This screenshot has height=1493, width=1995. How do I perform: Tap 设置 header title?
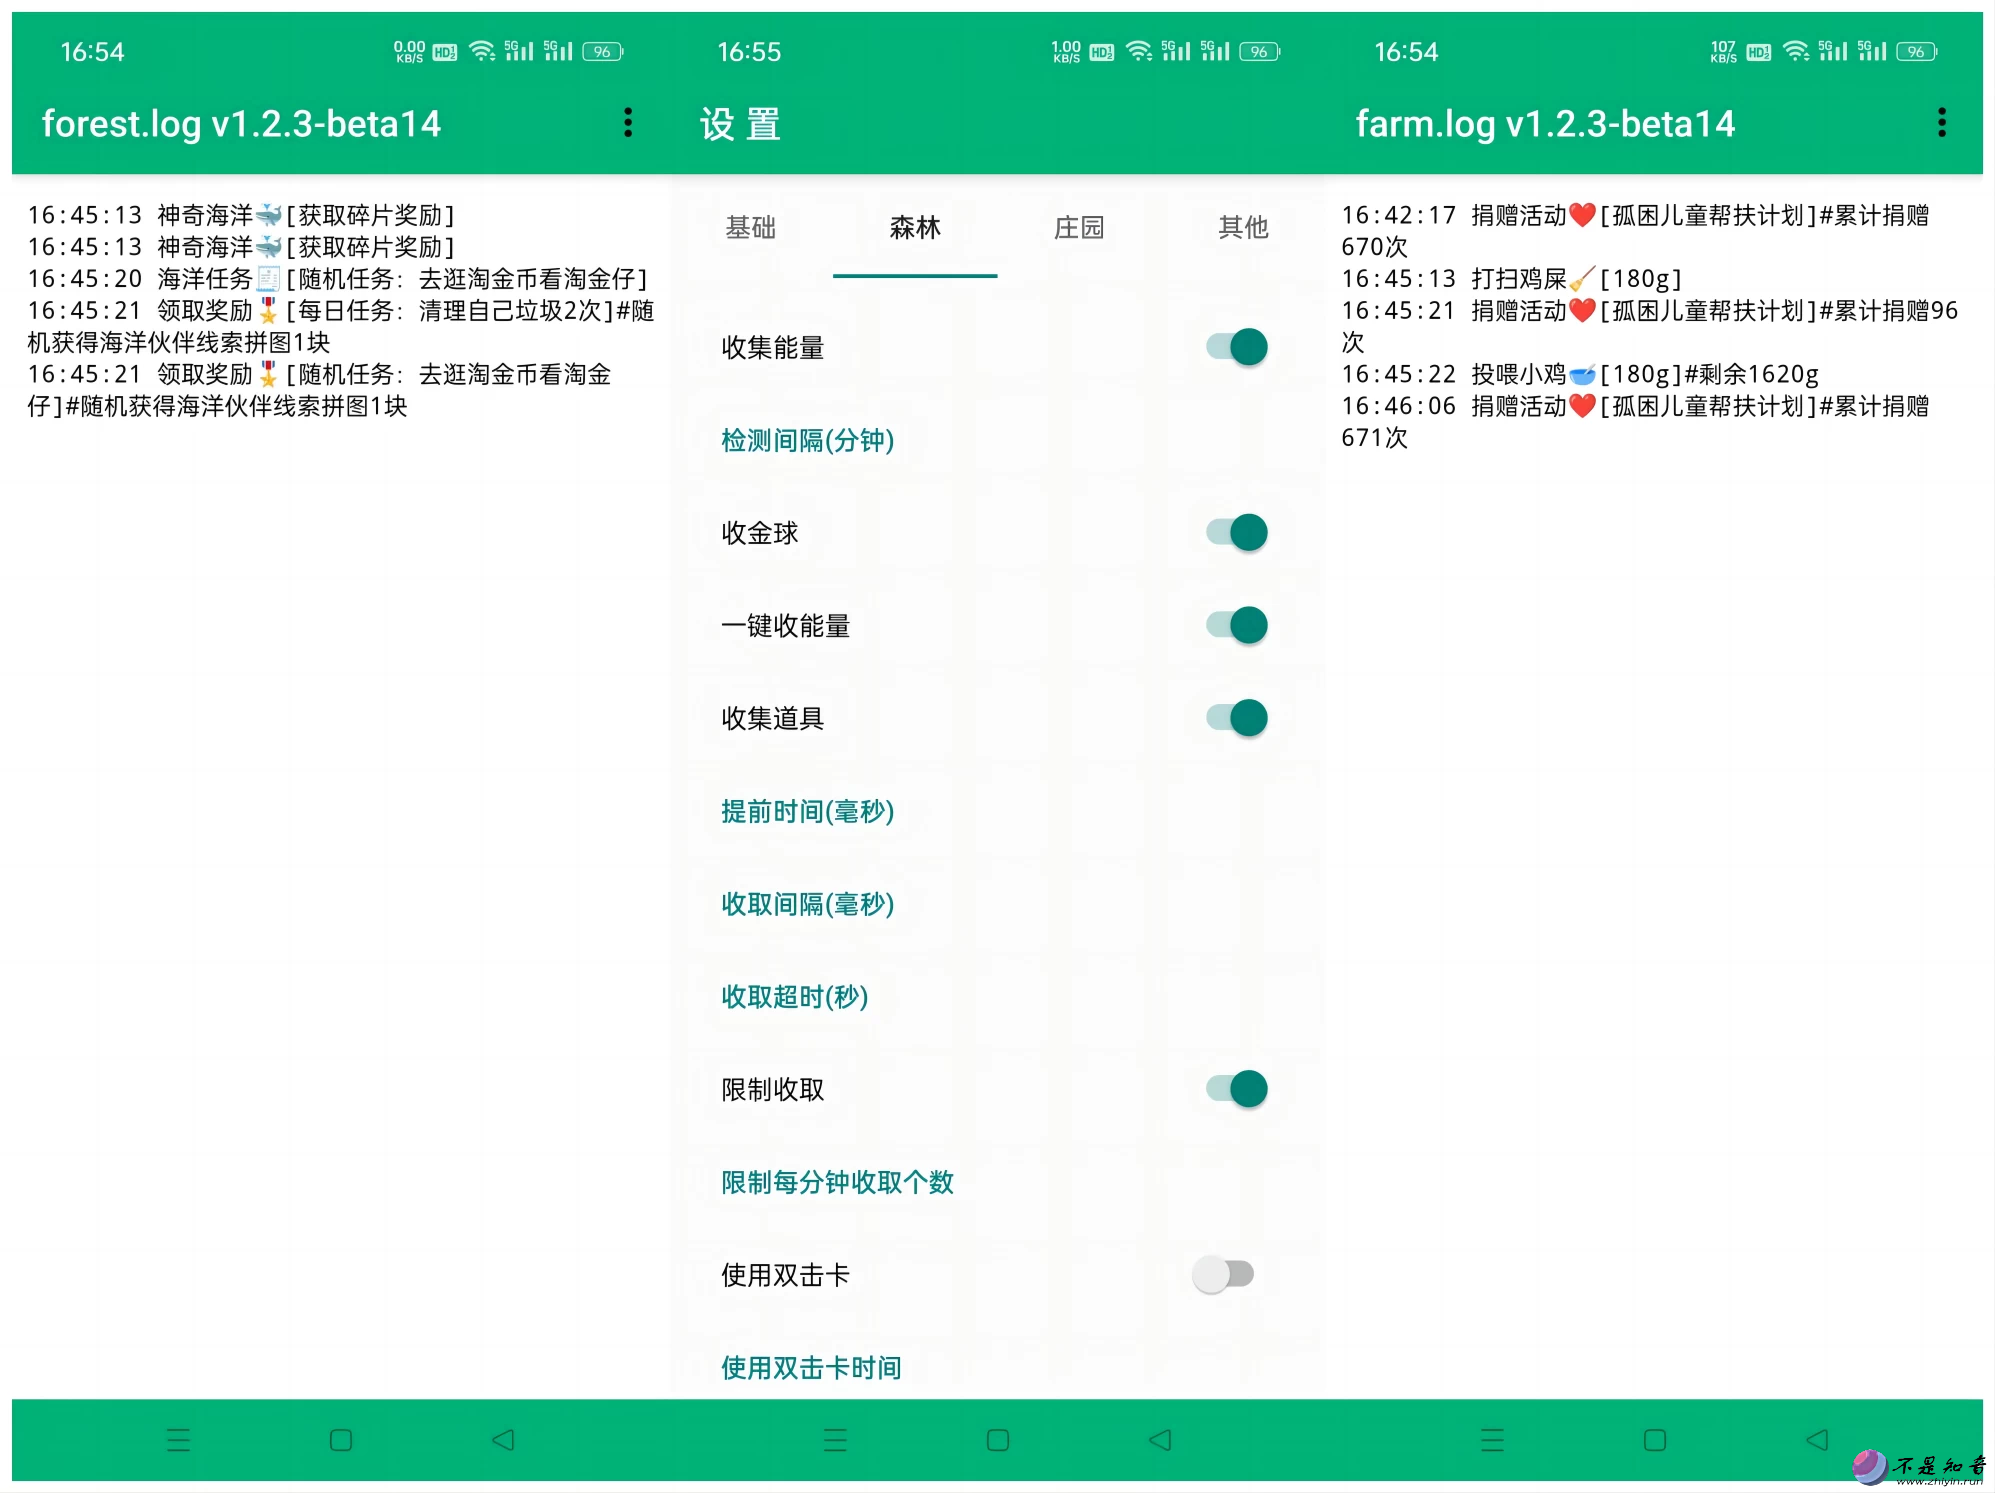[740, 125]
